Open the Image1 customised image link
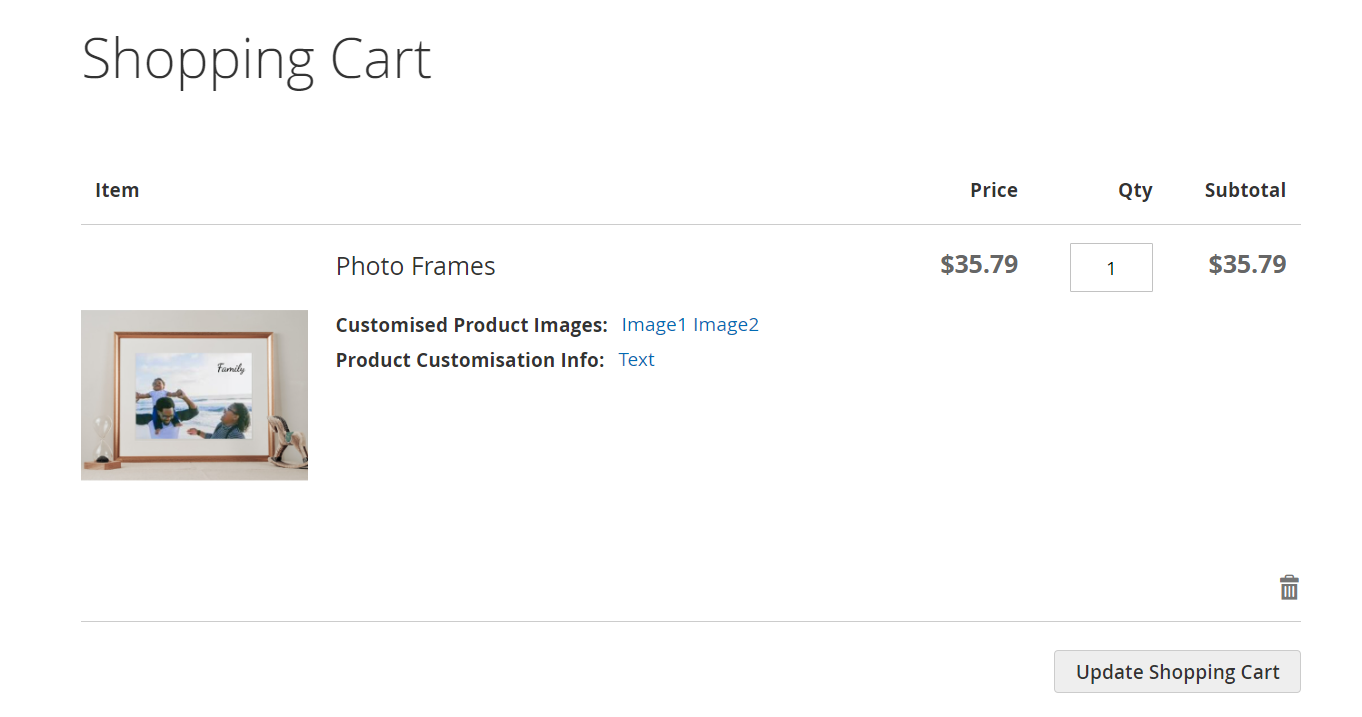Viewport: 1362px width, 717px height. coord(654,325)
